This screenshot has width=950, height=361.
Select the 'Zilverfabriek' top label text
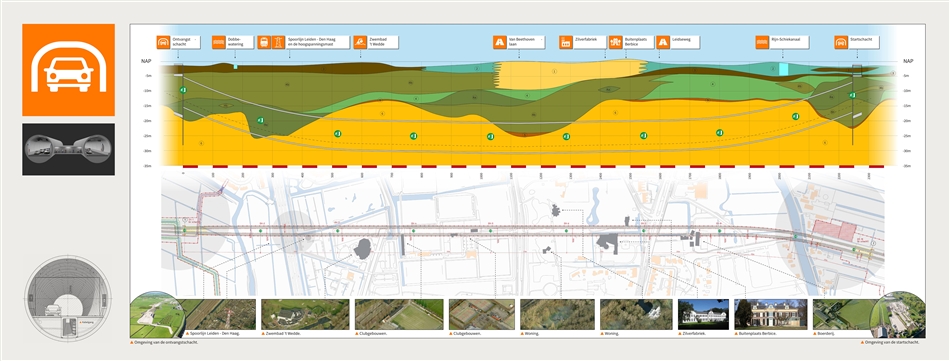(586, 39)
